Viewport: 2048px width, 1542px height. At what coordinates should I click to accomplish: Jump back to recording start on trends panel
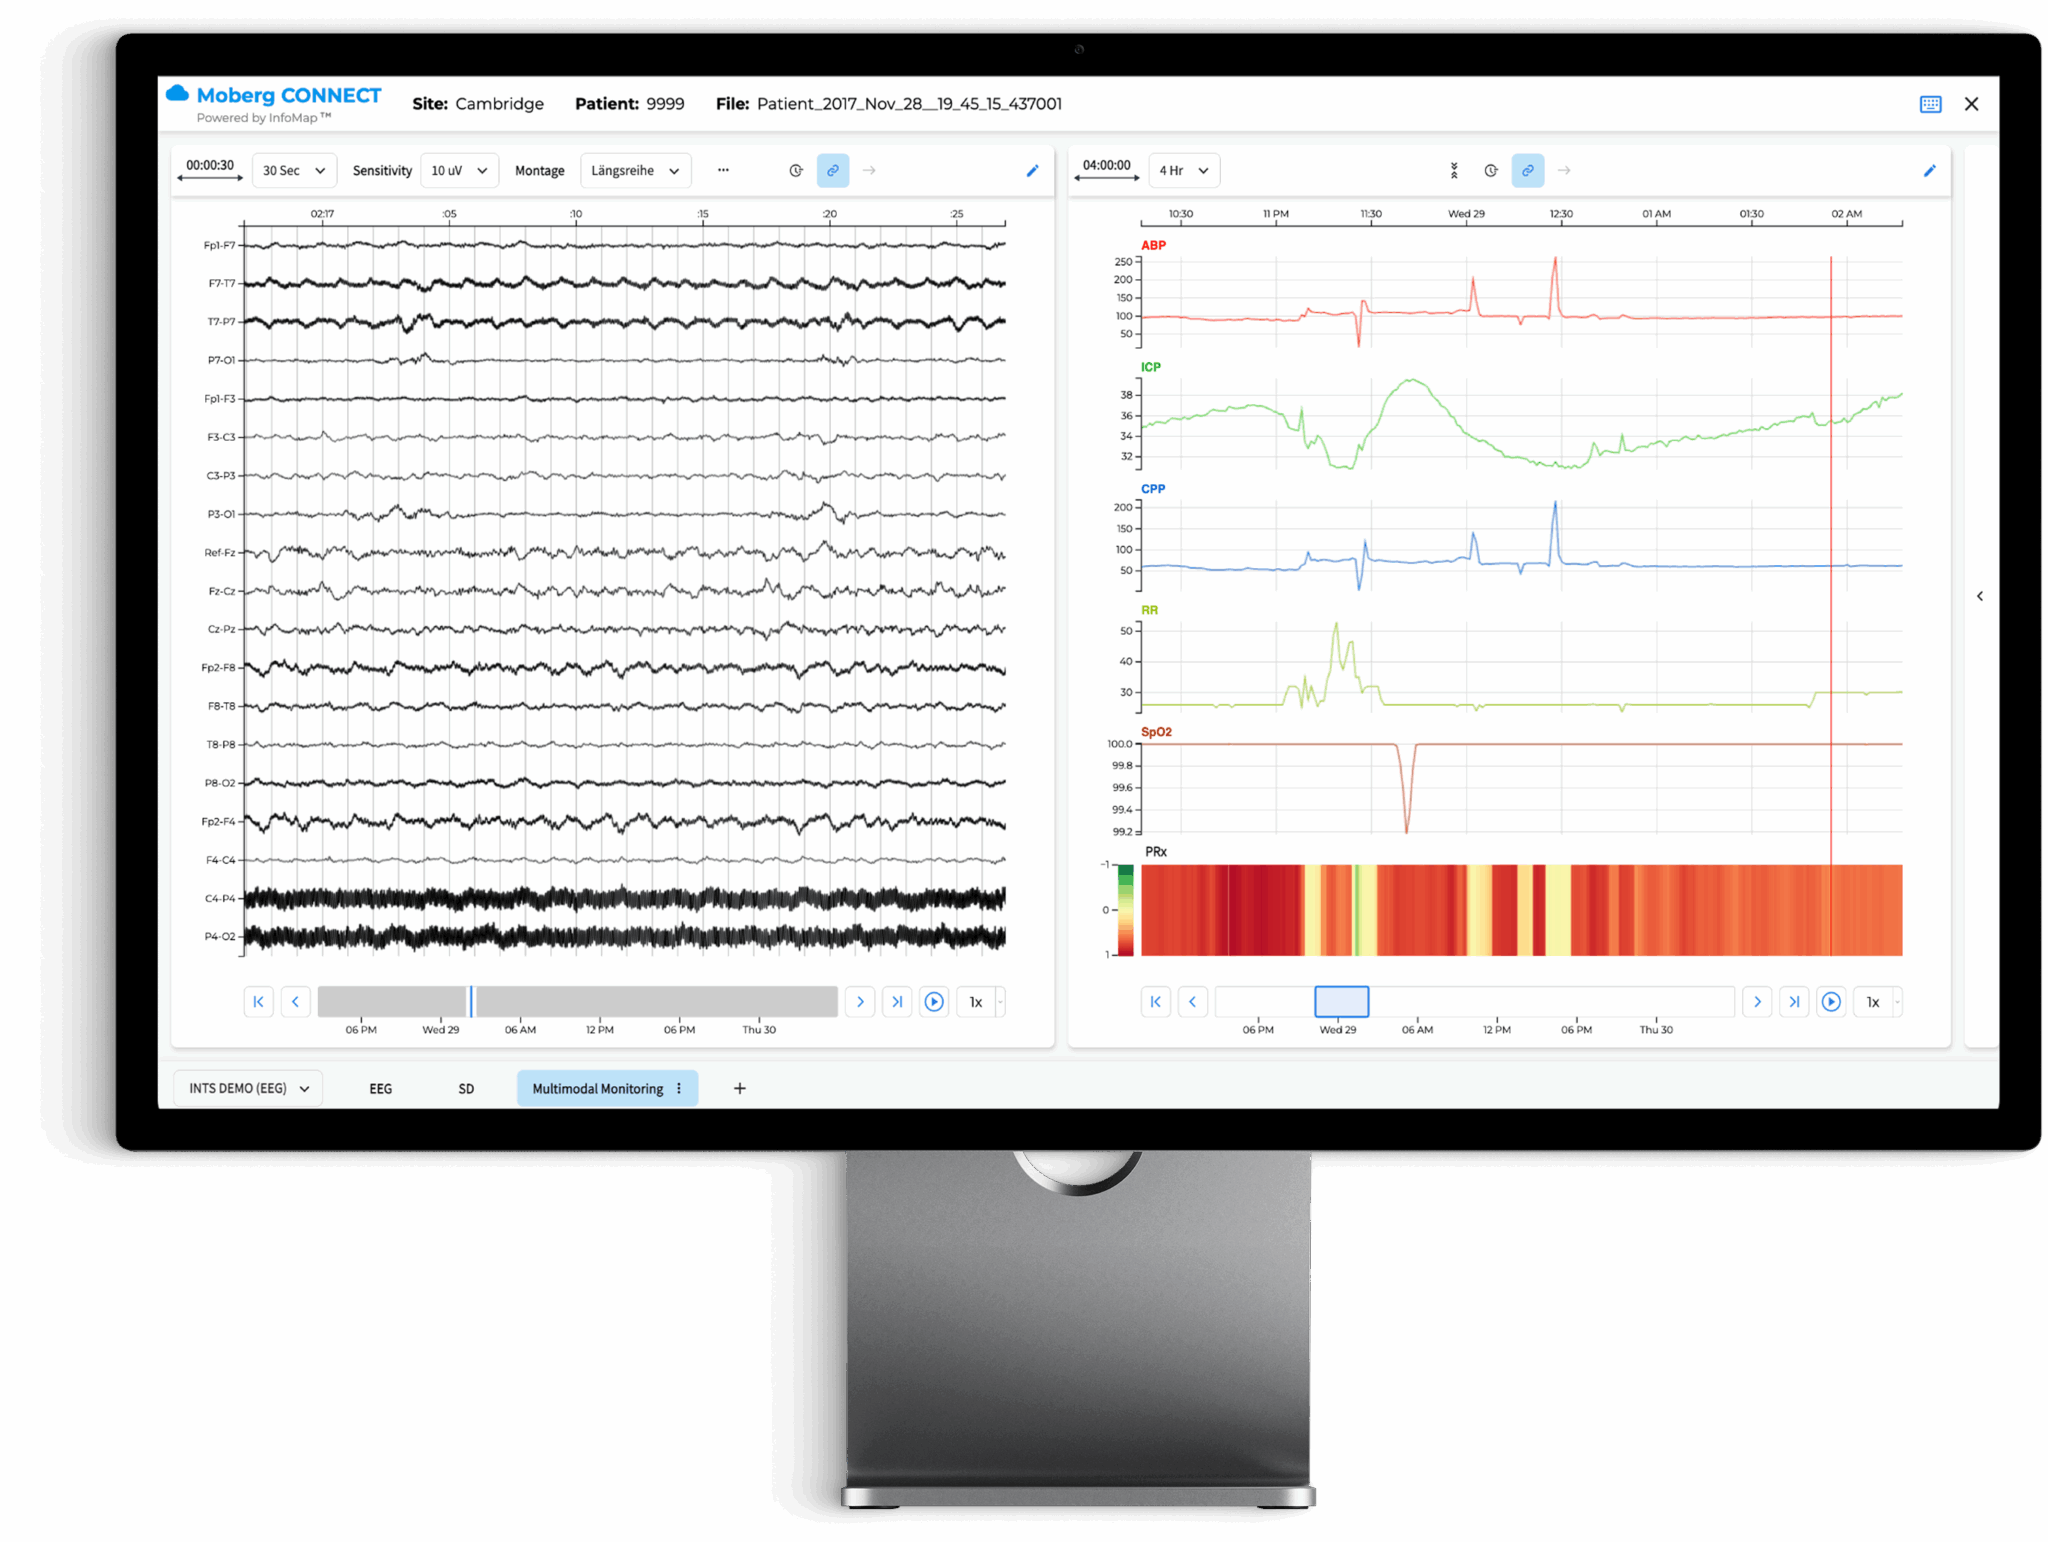click(x=1156, y=1001)
